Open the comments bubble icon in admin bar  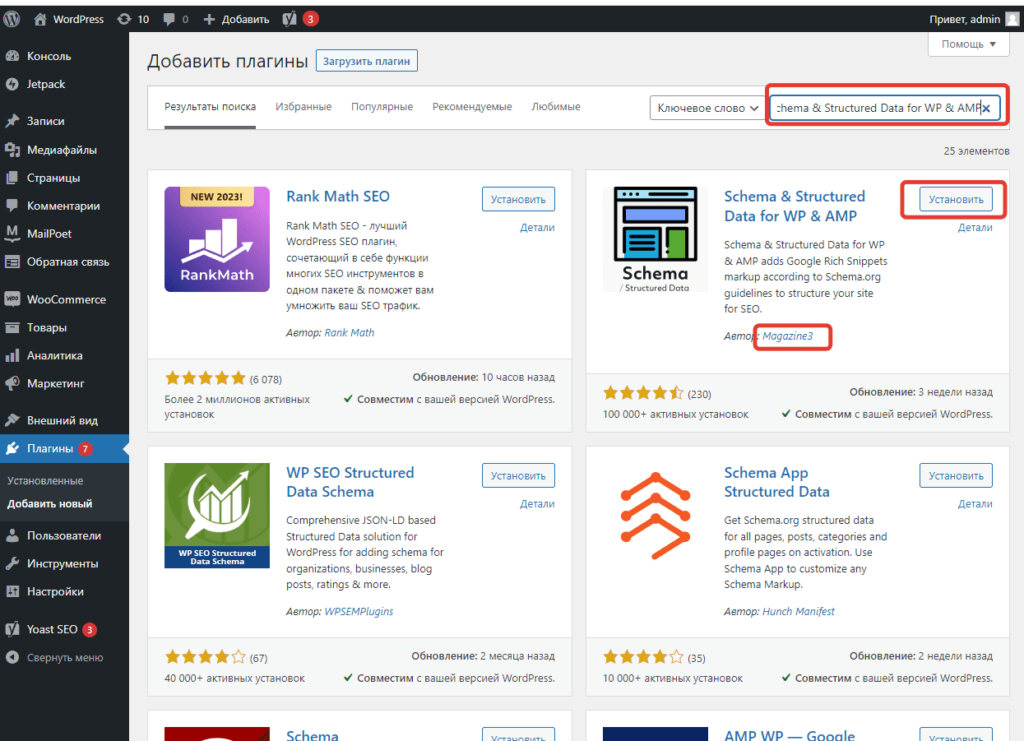168,19
